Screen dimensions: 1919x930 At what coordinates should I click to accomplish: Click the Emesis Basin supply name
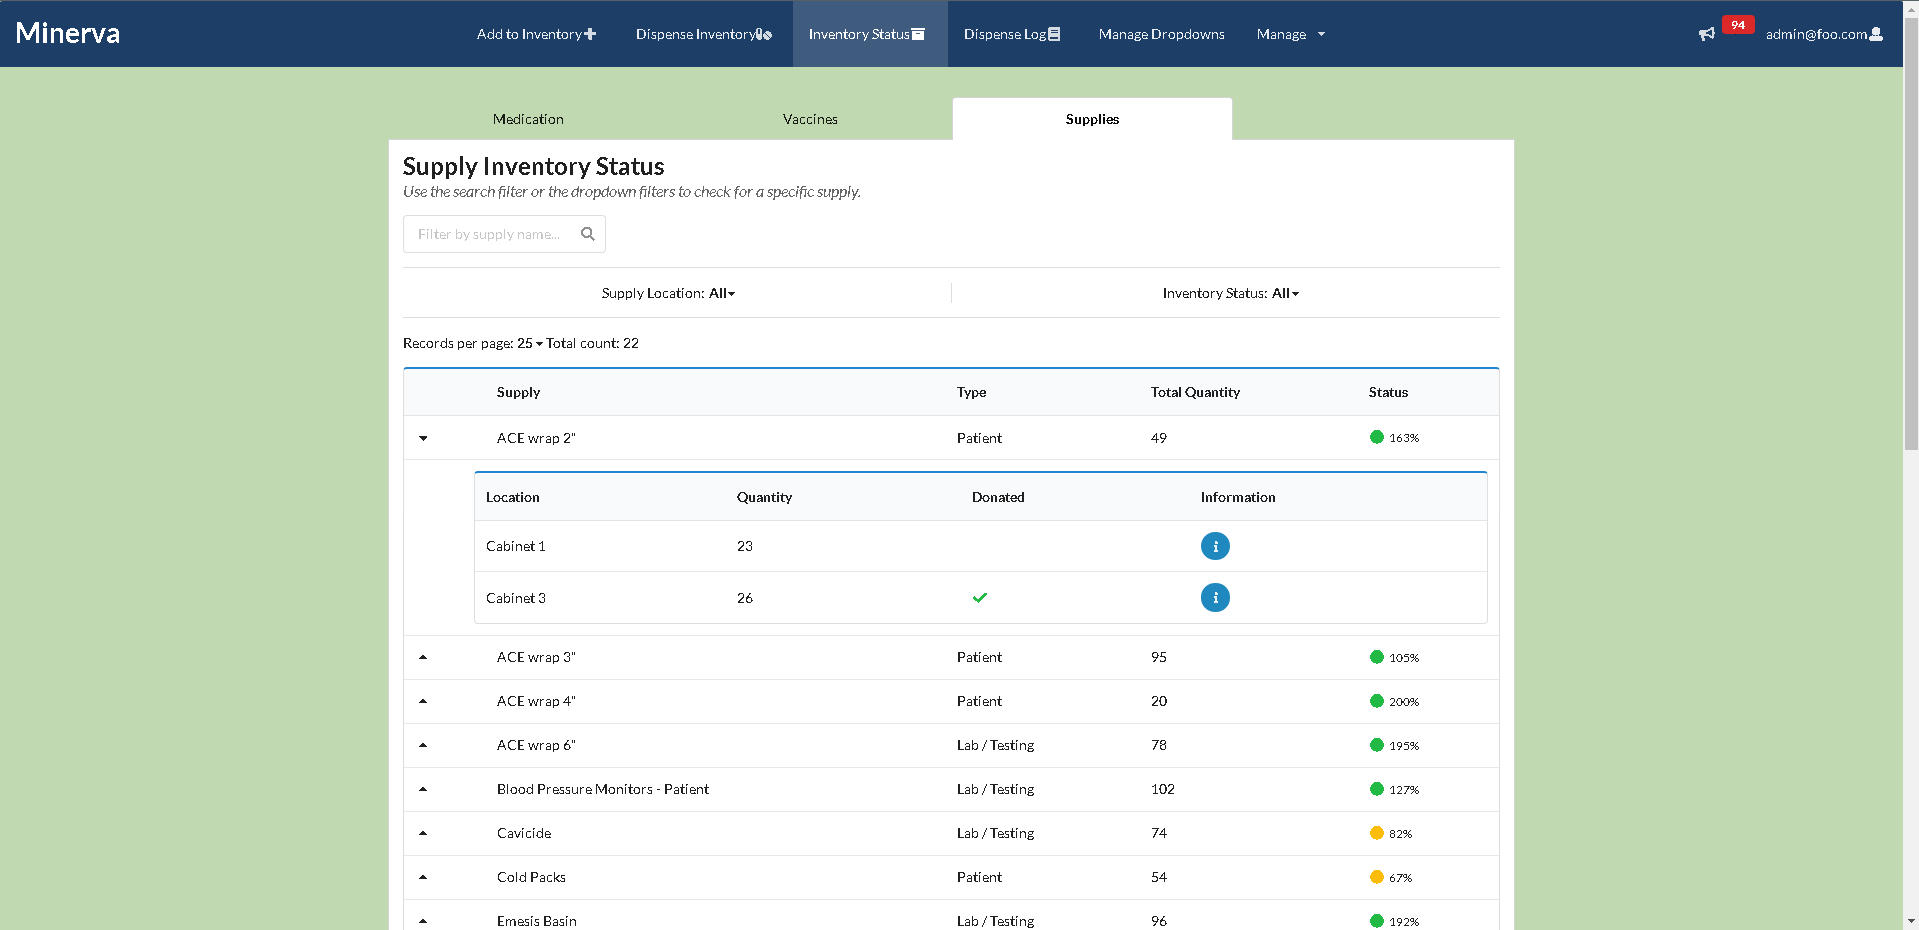click(x=537, y=921)
